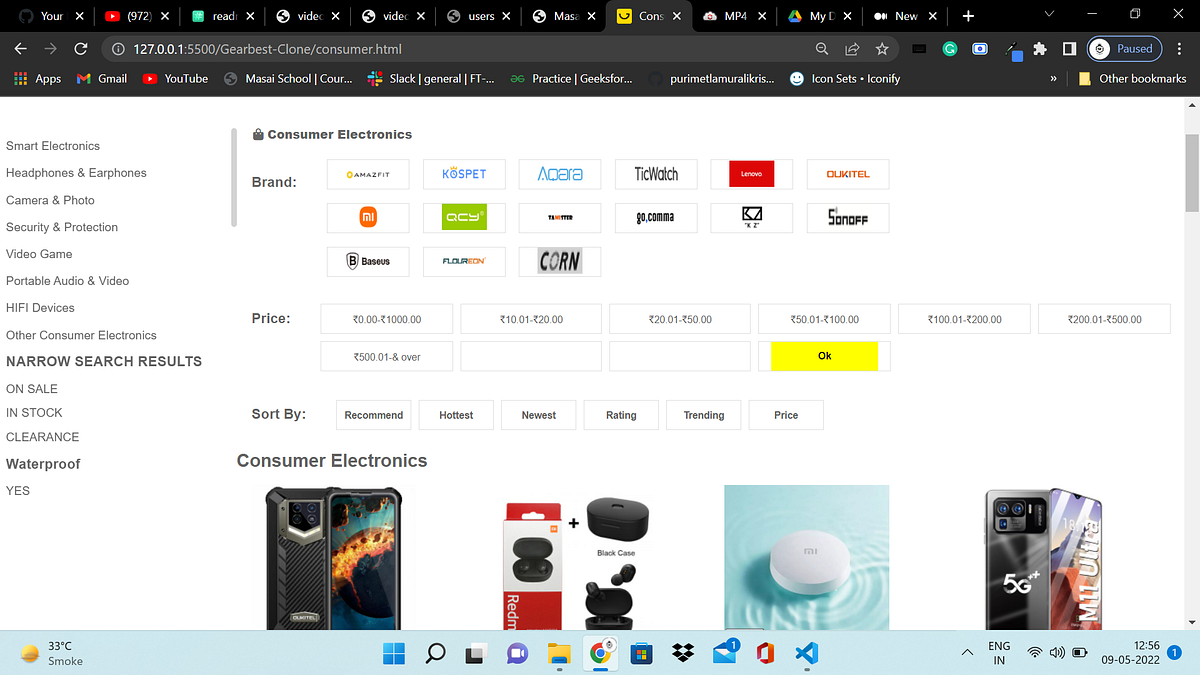Open Visual Studio Code from taskbar

[x=807, y=653]
